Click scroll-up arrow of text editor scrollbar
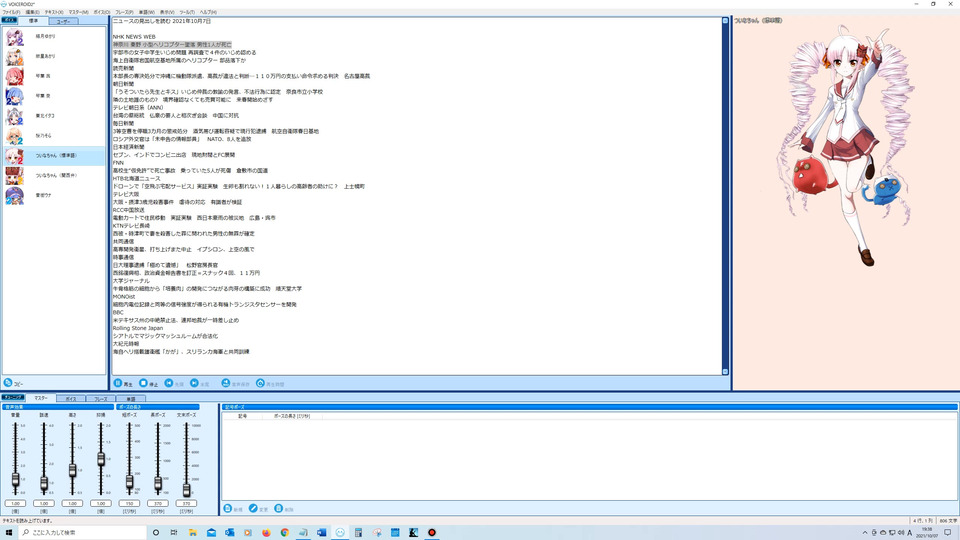This screenshot has width=960, height=540. pyautogui.click(x=726, y=21)
